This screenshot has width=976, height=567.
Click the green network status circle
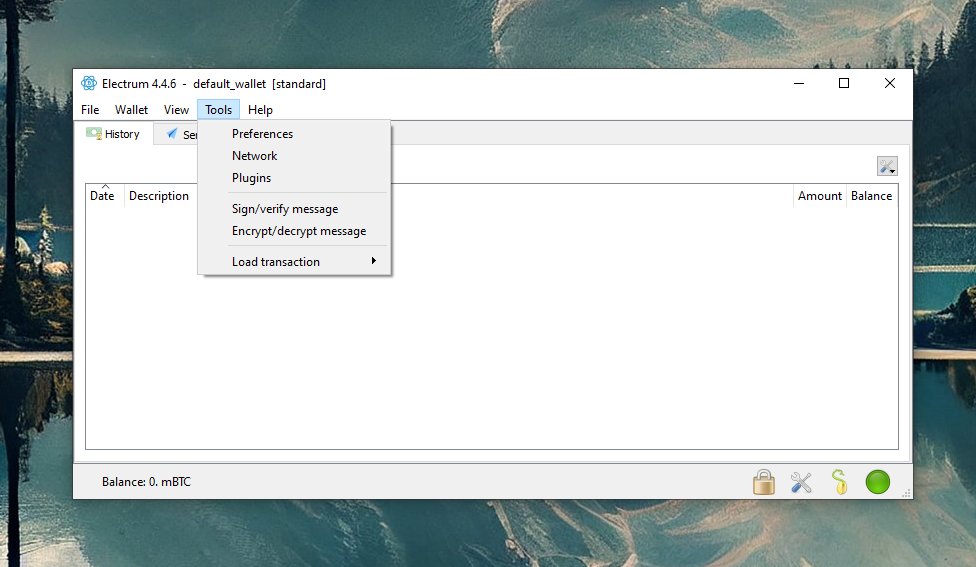tap(877, 482)
